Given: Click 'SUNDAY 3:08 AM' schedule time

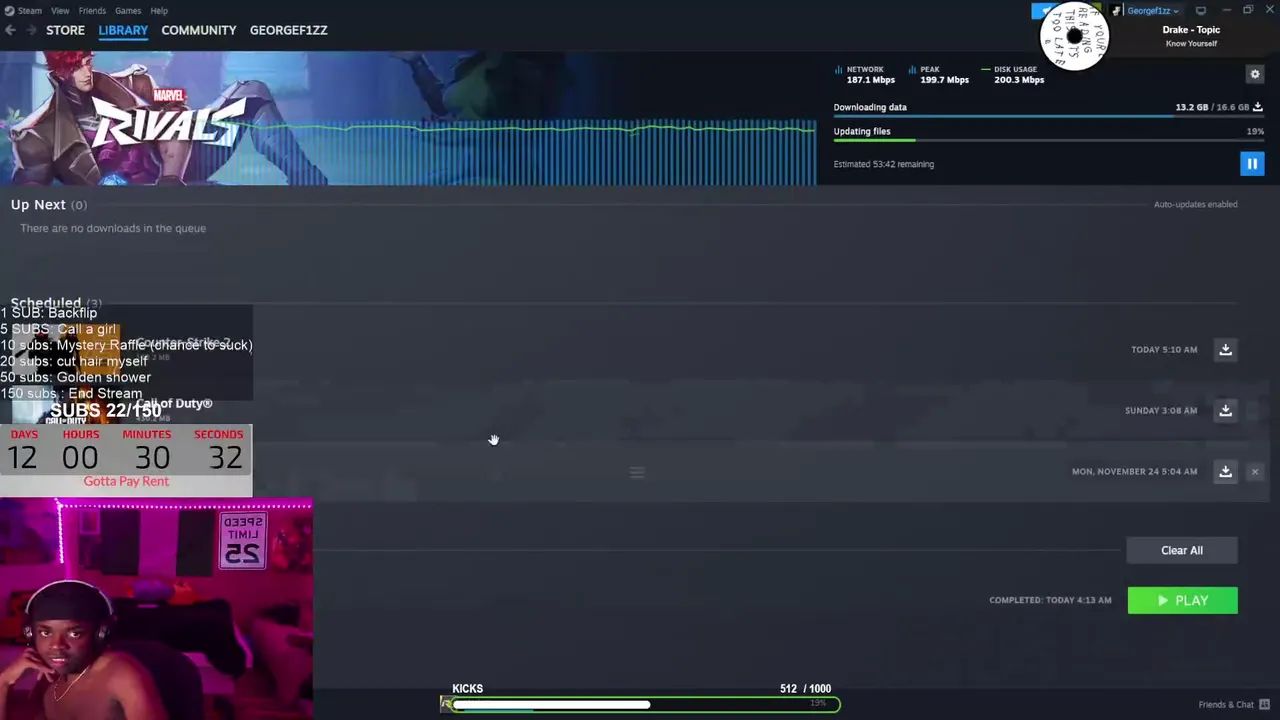Looking at the screenshot, I should (x=1161, y=410).
